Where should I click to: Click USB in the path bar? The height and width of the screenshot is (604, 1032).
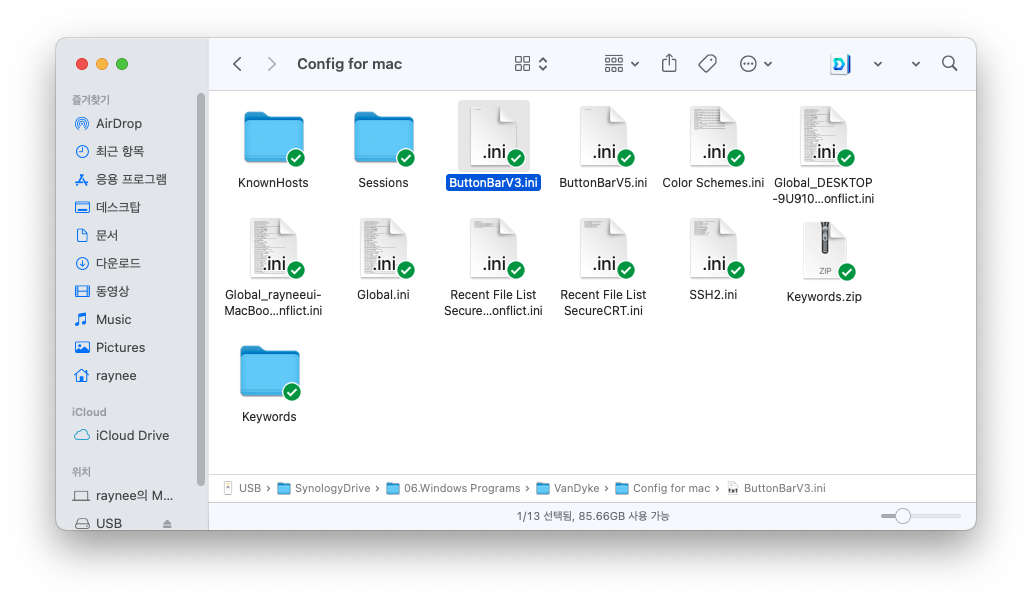coord(244,488)
